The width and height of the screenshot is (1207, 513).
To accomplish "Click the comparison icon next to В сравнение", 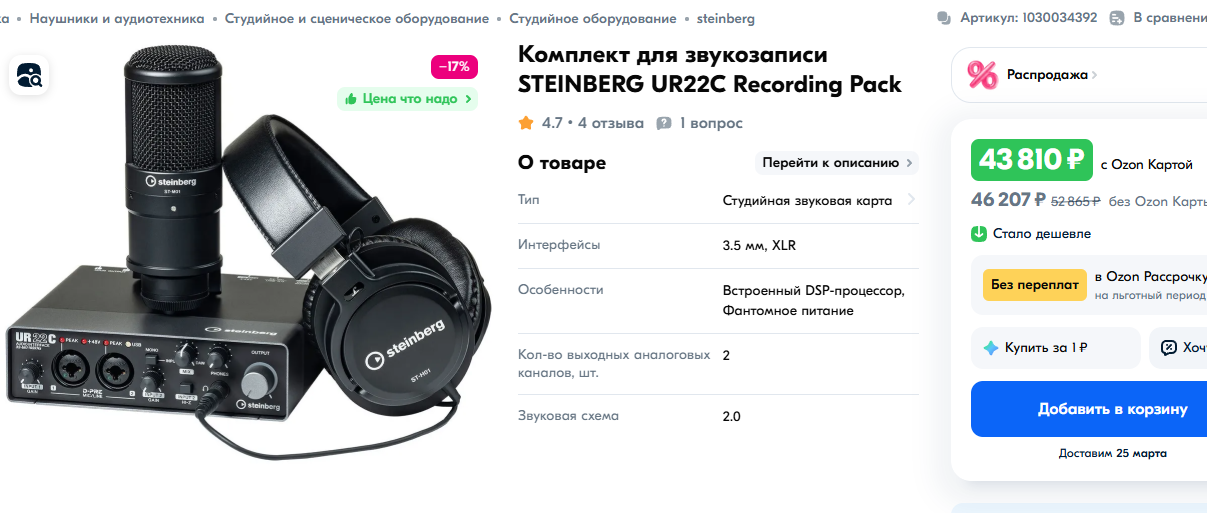I will click(1117, 18).
